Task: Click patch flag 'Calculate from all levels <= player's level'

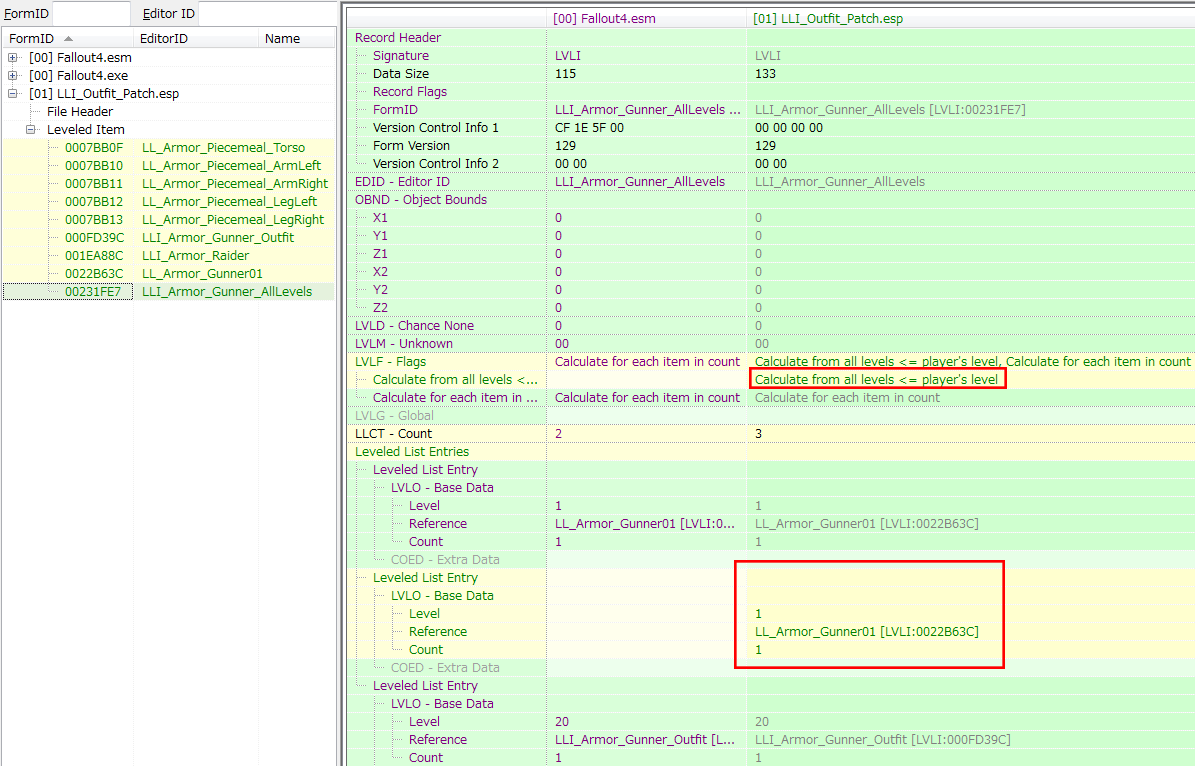Action: click(x=876, y=380)
